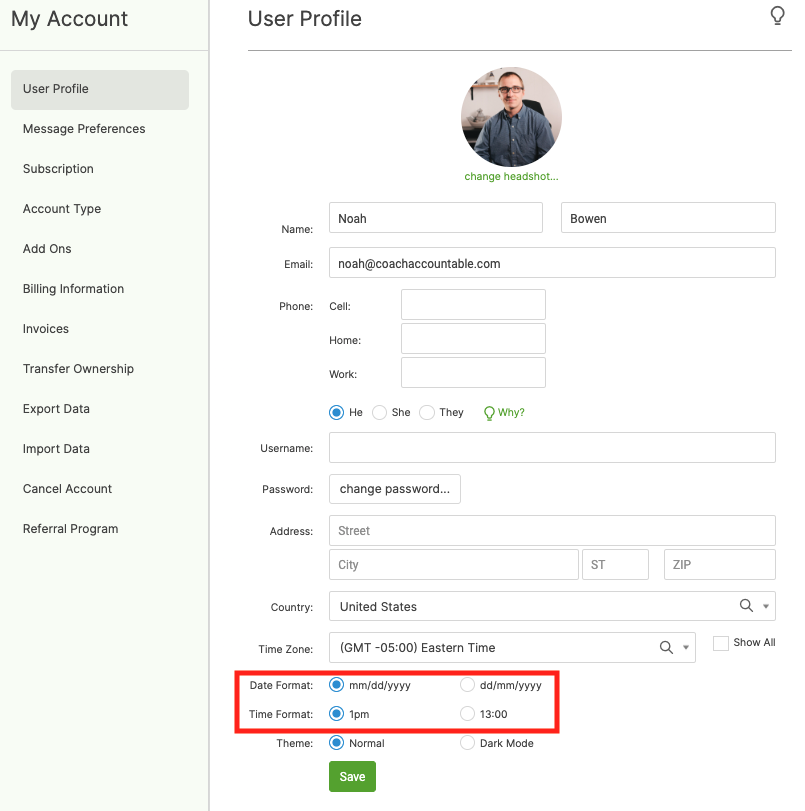Open the Country dropdown arrow

pyautogui.click(x=766, y=606)
